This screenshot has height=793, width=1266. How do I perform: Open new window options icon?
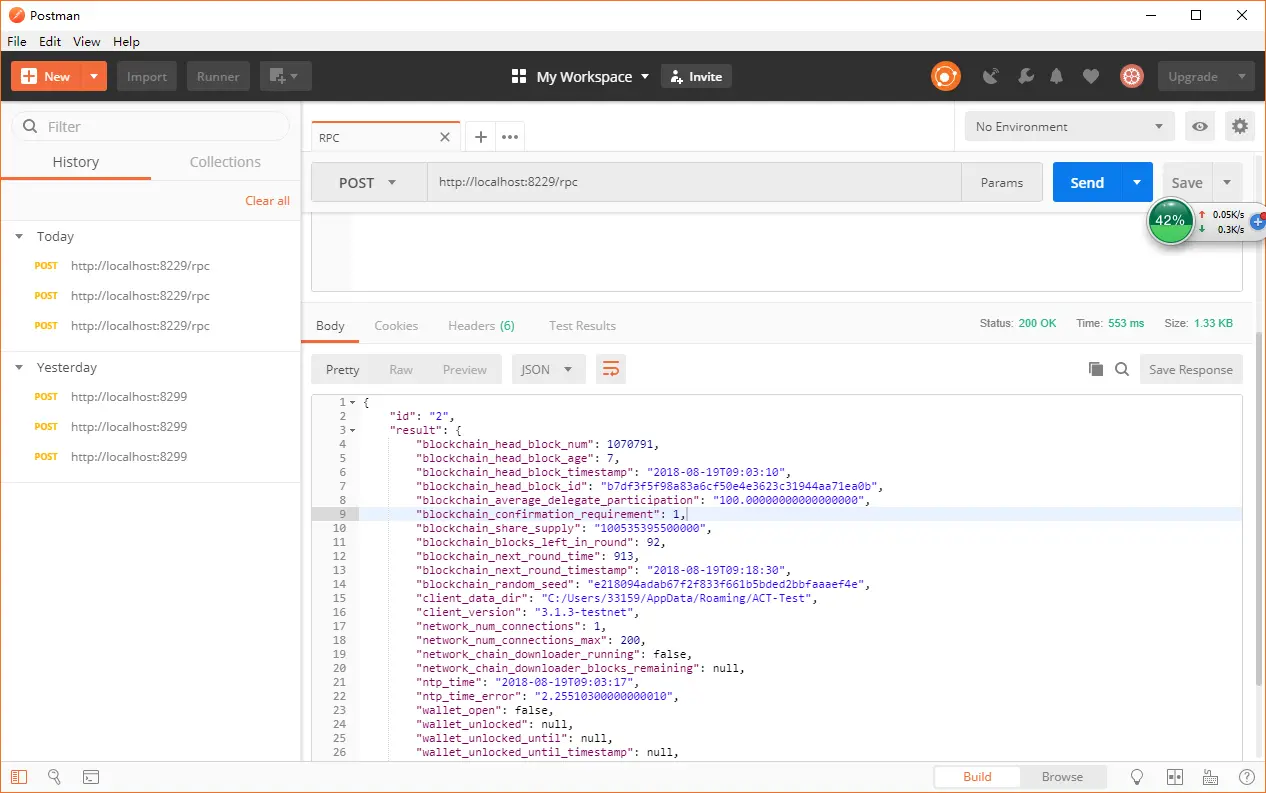click(x=286, y=76)
